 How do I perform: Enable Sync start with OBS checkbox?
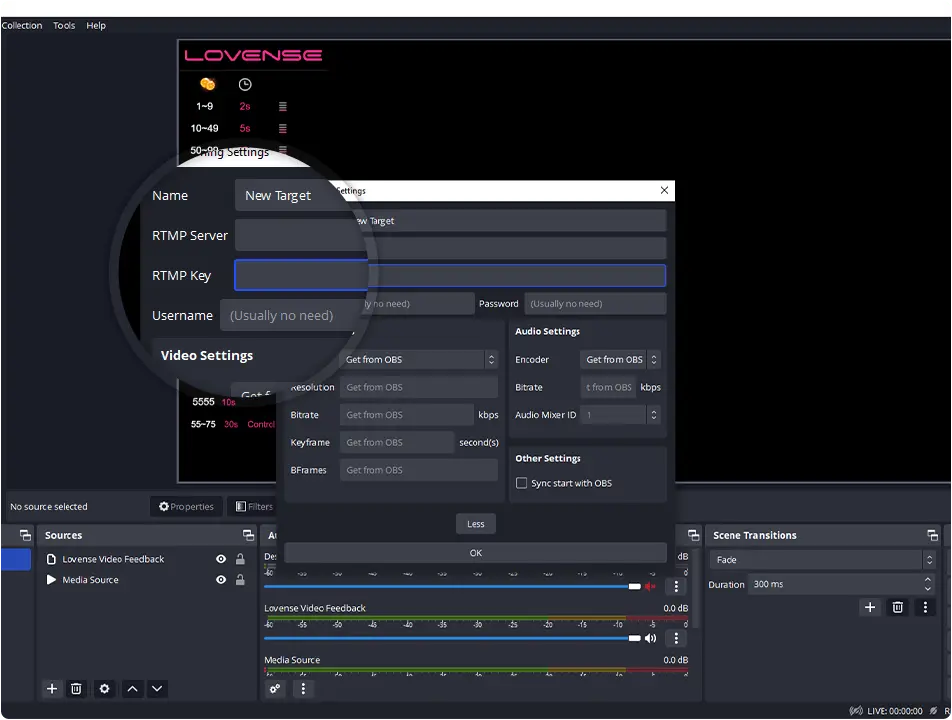[521, 483]
